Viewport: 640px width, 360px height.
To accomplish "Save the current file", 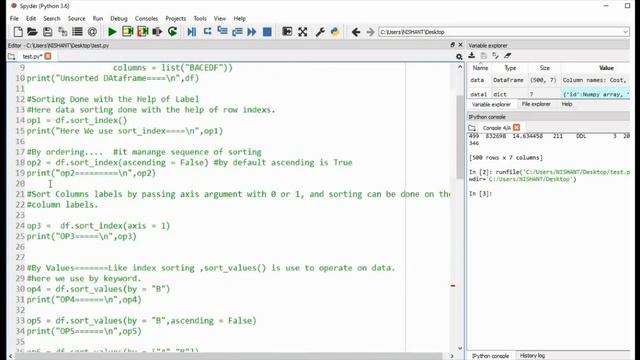I will pyautogui.click(x=47, y=32).
